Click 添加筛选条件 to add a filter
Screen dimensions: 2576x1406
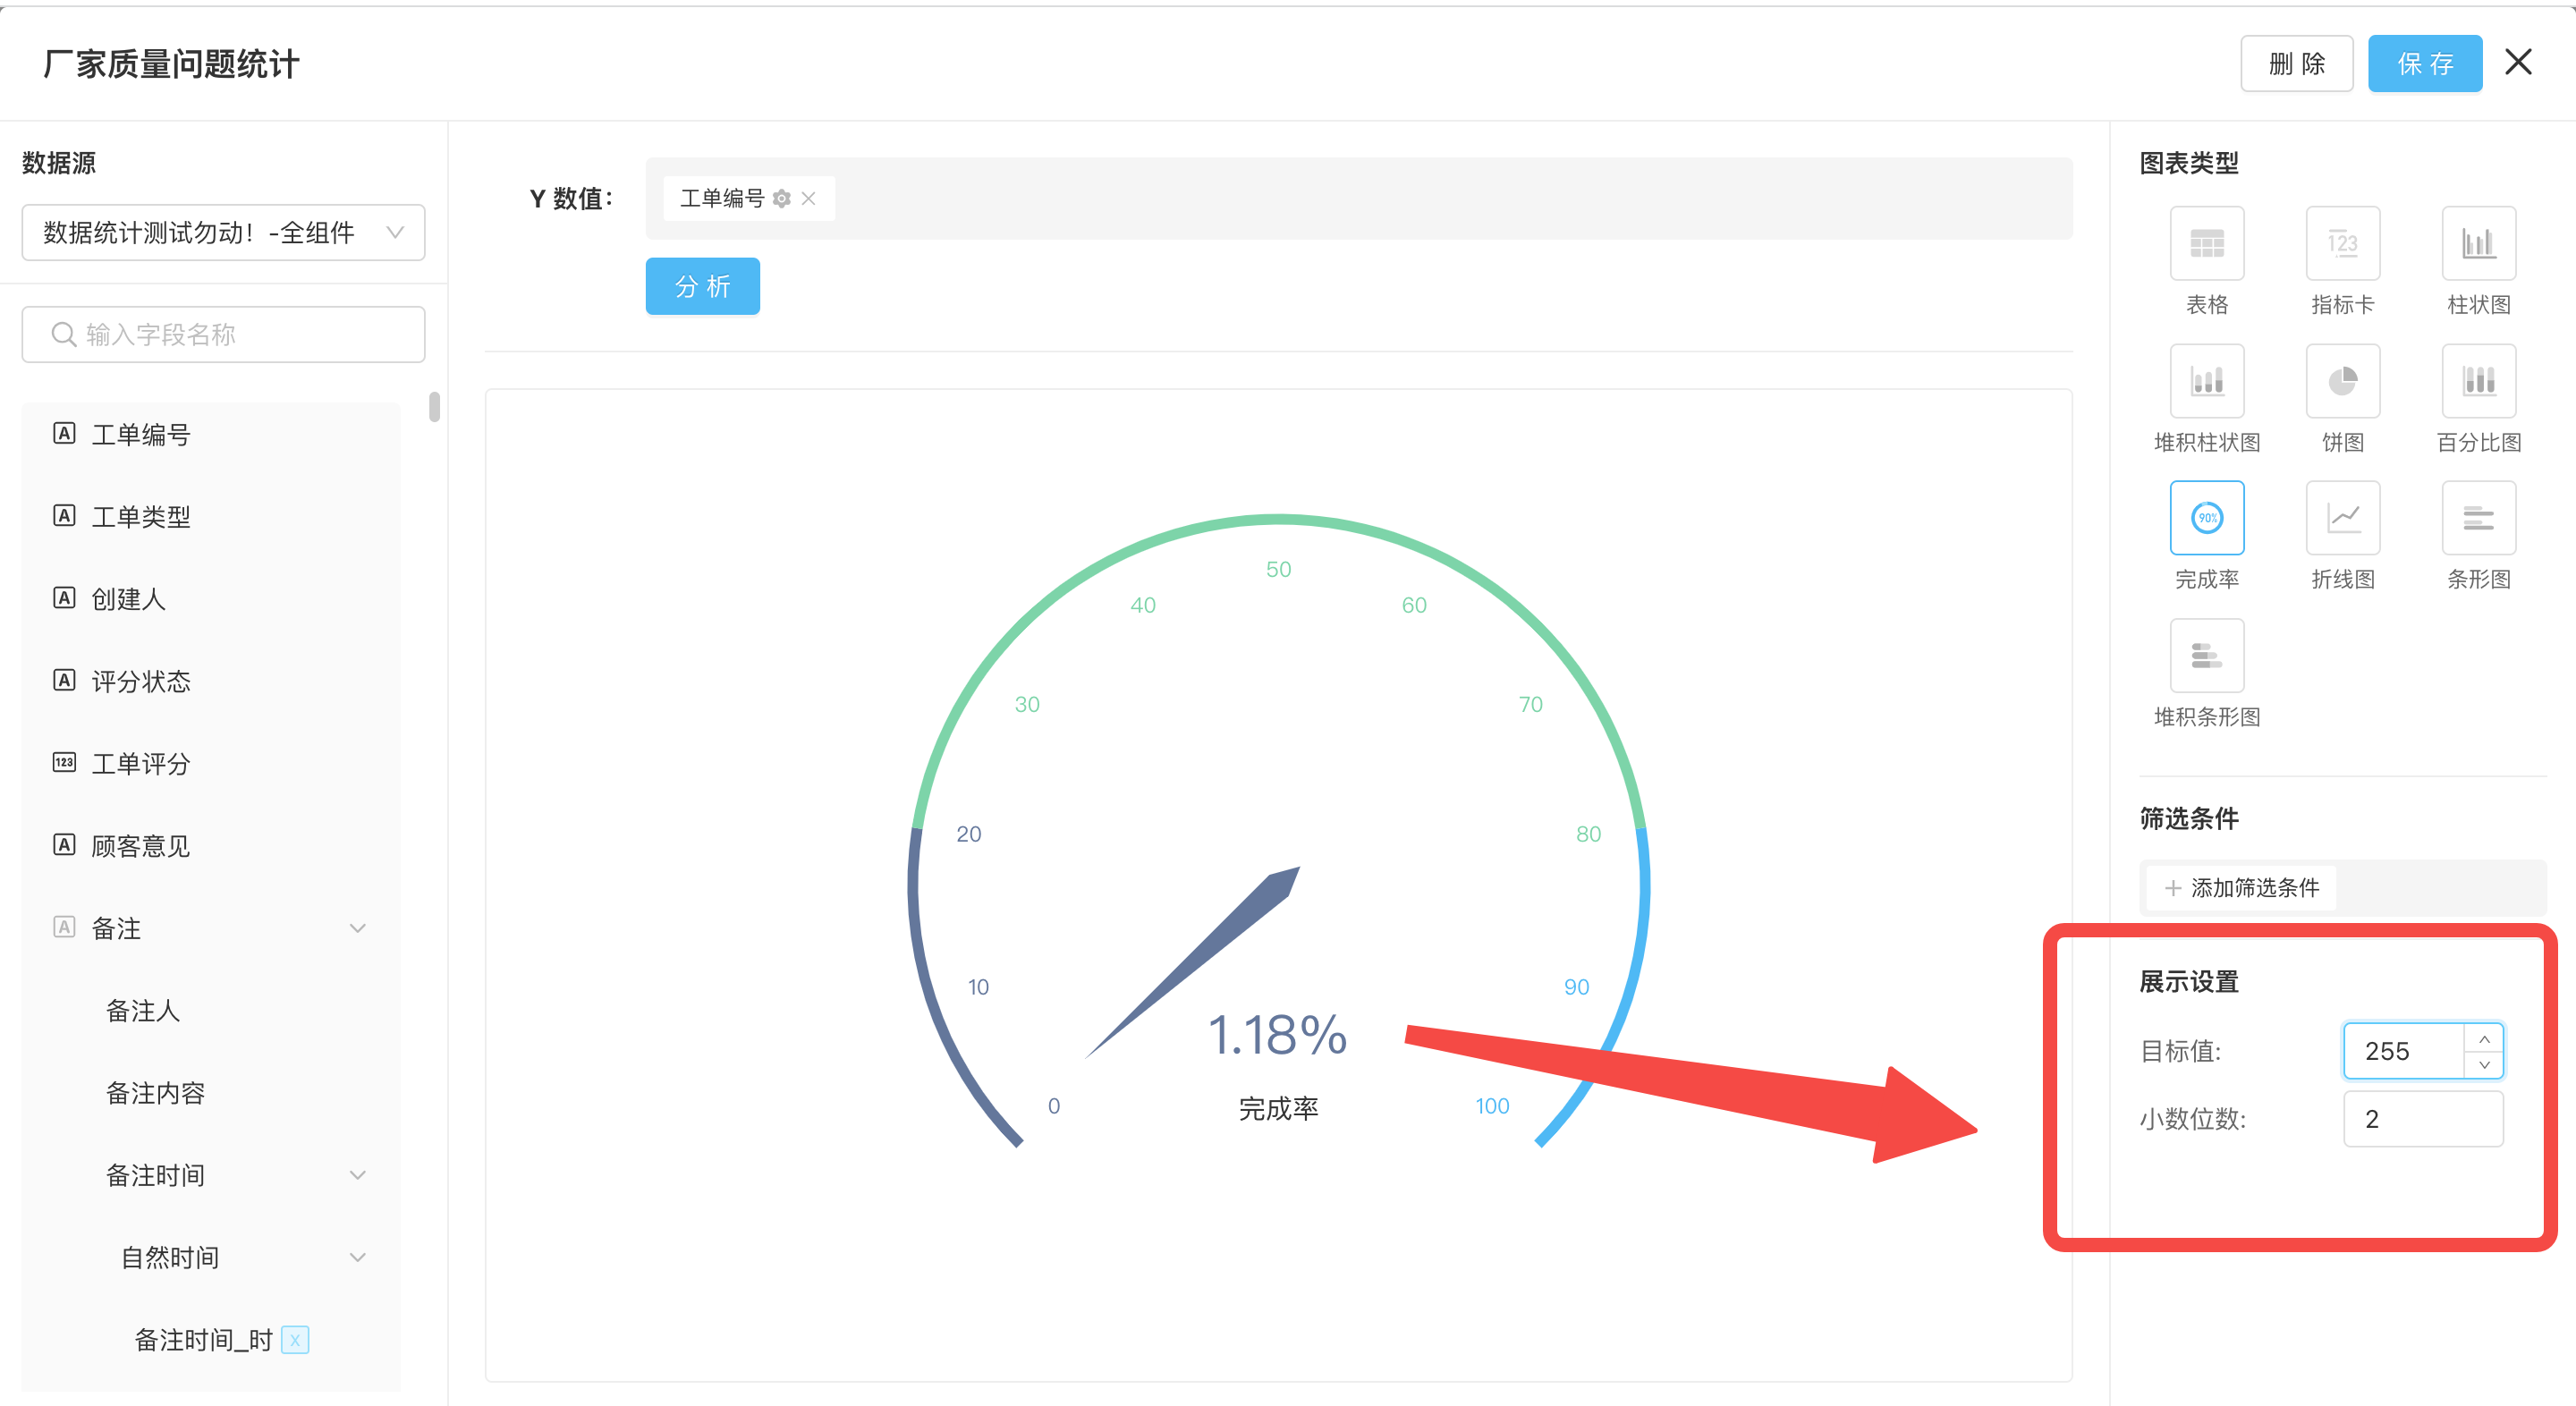(x=2241, y=887)
